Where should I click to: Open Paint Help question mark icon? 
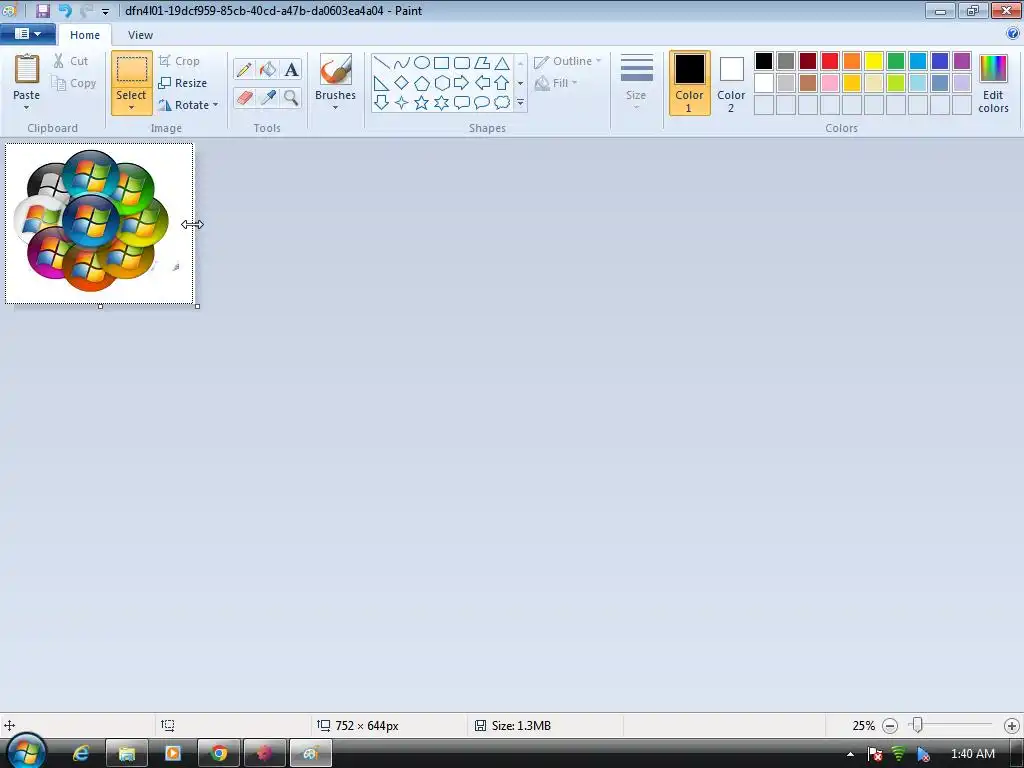pos(1014,34)
